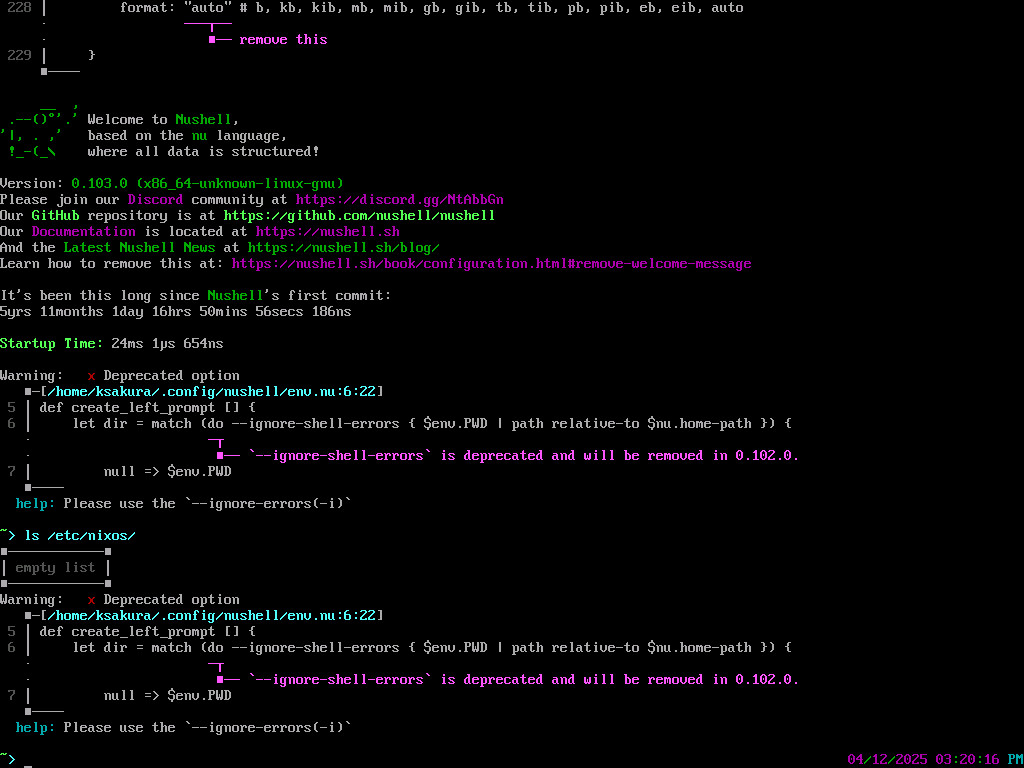This screenshot has width=1024, height=768.
Task: Click the closing brace on line 229
Action: pos(91,55)
